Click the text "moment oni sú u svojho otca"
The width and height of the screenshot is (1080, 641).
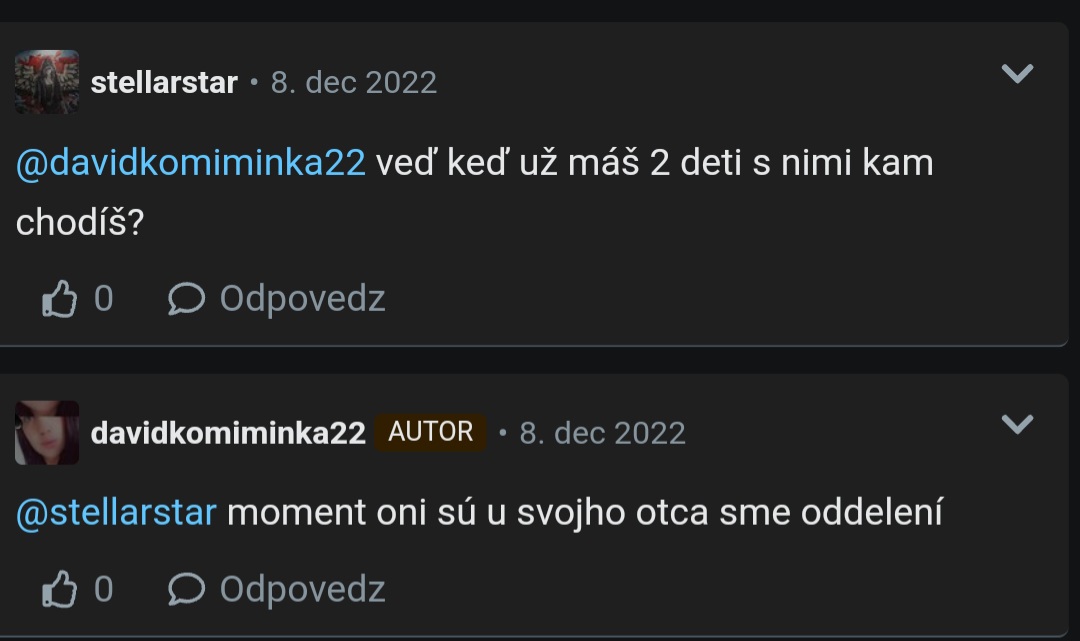tap(468, 513)
